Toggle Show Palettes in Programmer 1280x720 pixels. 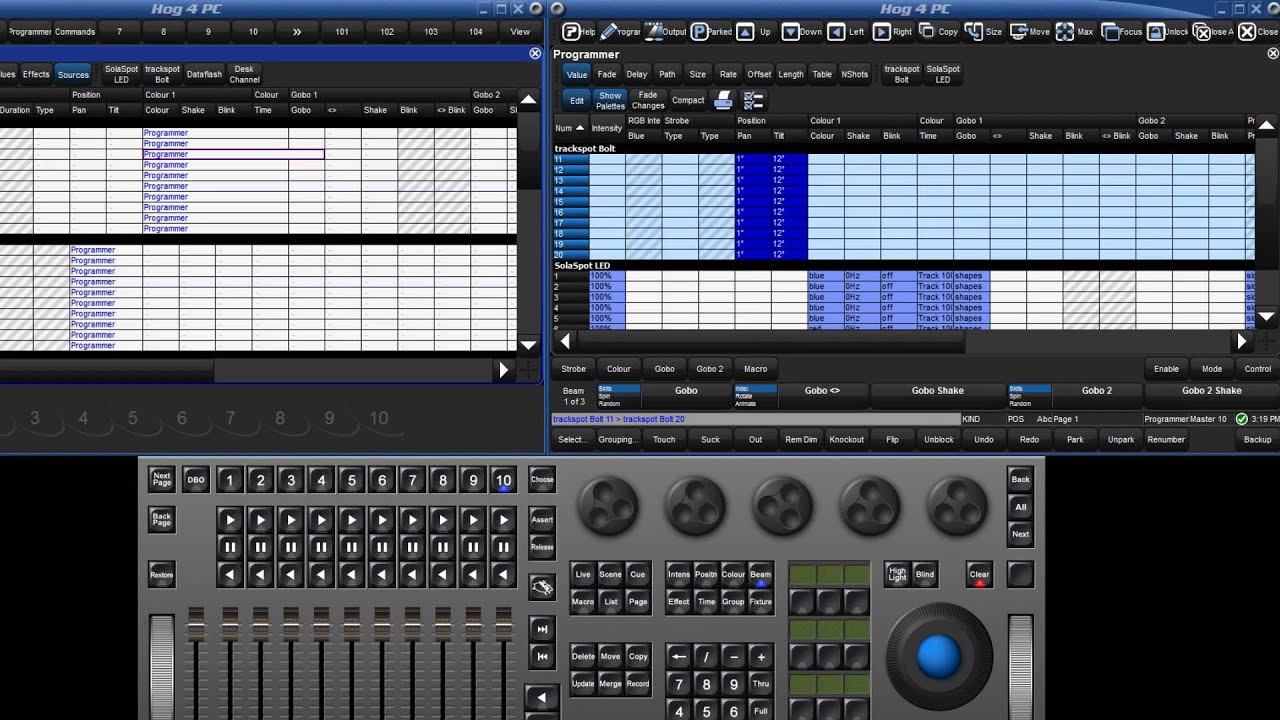[x=610, y=100]
